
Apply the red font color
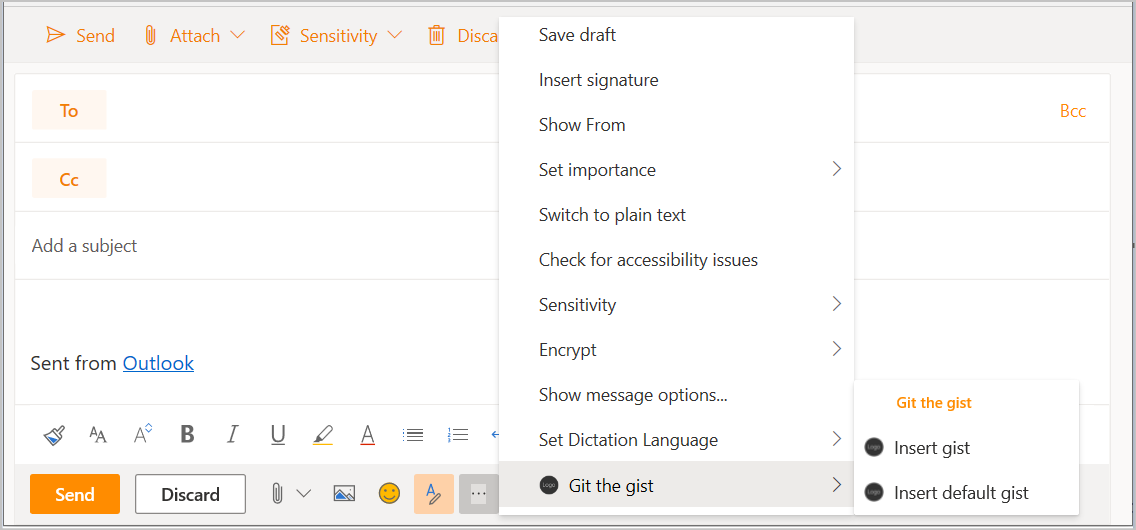tap(368, 434)
